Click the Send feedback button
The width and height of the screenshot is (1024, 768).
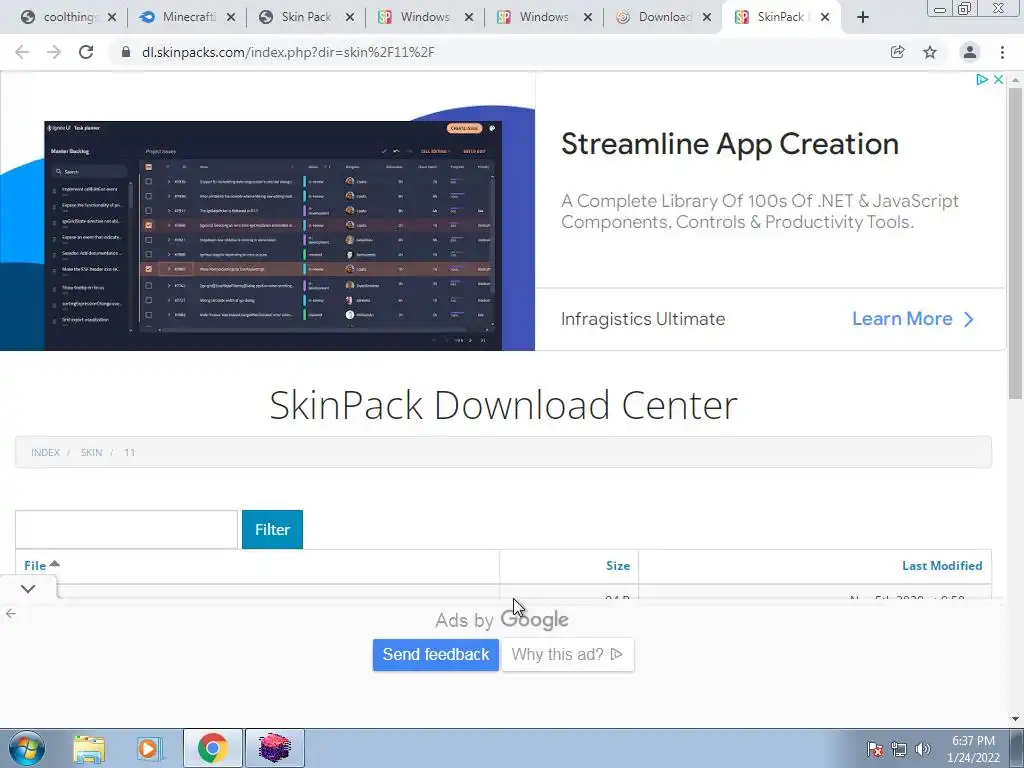click(436, 654)
